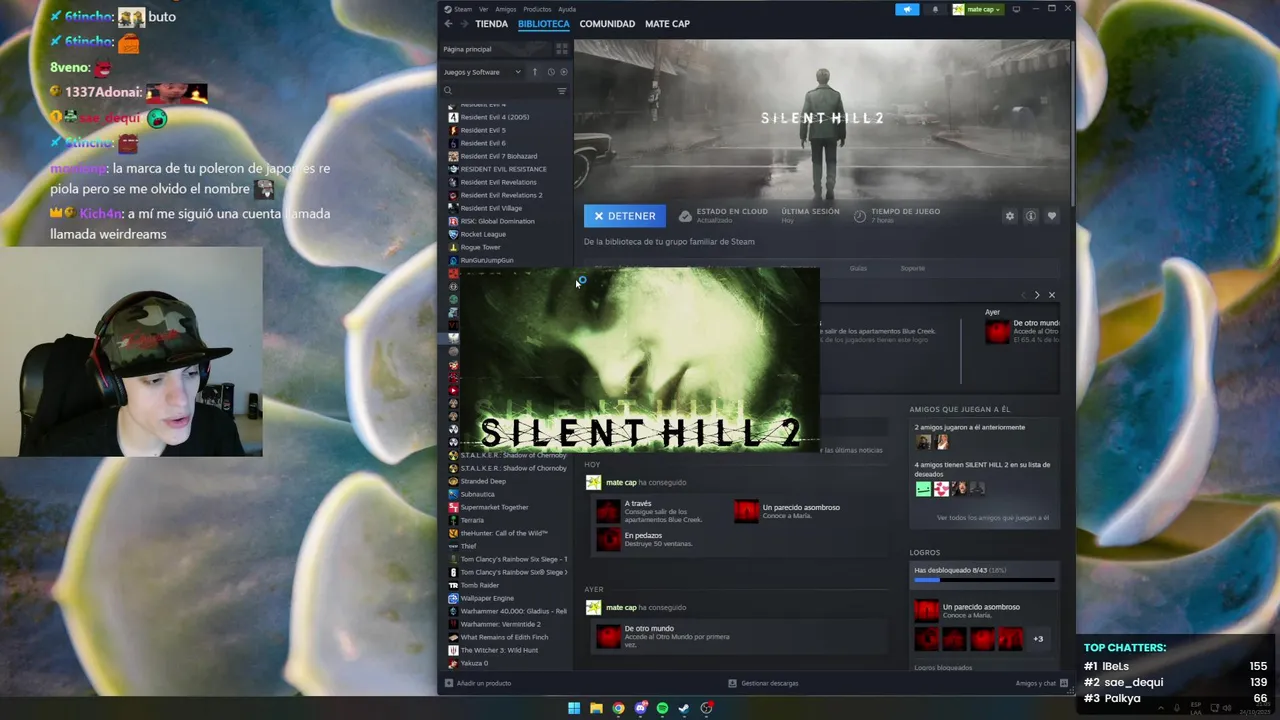Click Añadir un producto

pyautogui.click(x=478, y=683)
